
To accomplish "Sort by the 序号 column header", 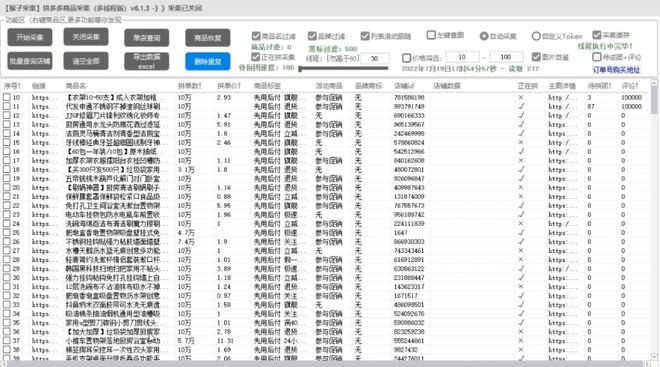I will pyautogui.click(x=12, y=86).
